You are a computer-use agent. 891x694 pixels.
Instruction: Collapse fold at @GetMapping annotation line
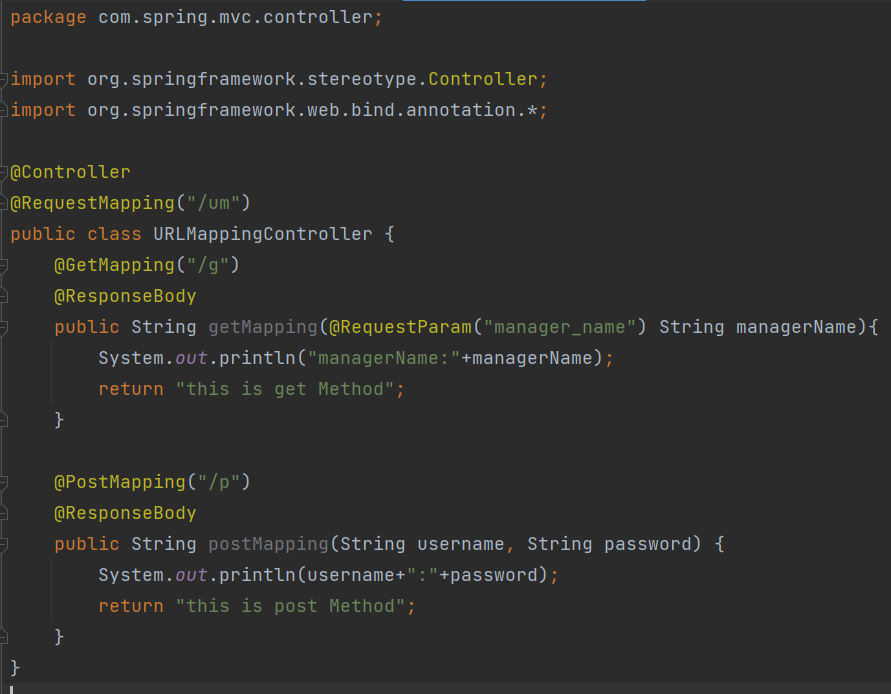click(5, 265)
